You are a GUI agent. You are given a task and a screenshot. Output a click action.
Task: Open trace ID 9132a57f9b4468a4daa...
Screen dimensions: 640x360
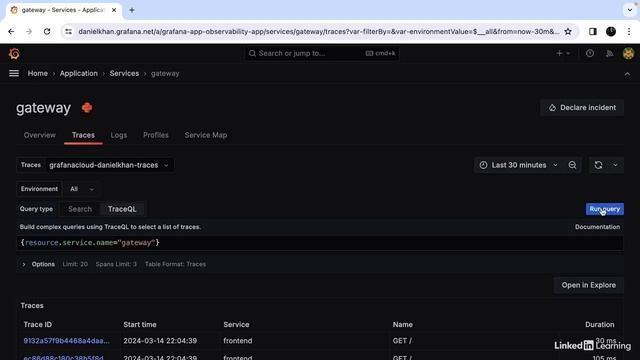coord(67,341)
